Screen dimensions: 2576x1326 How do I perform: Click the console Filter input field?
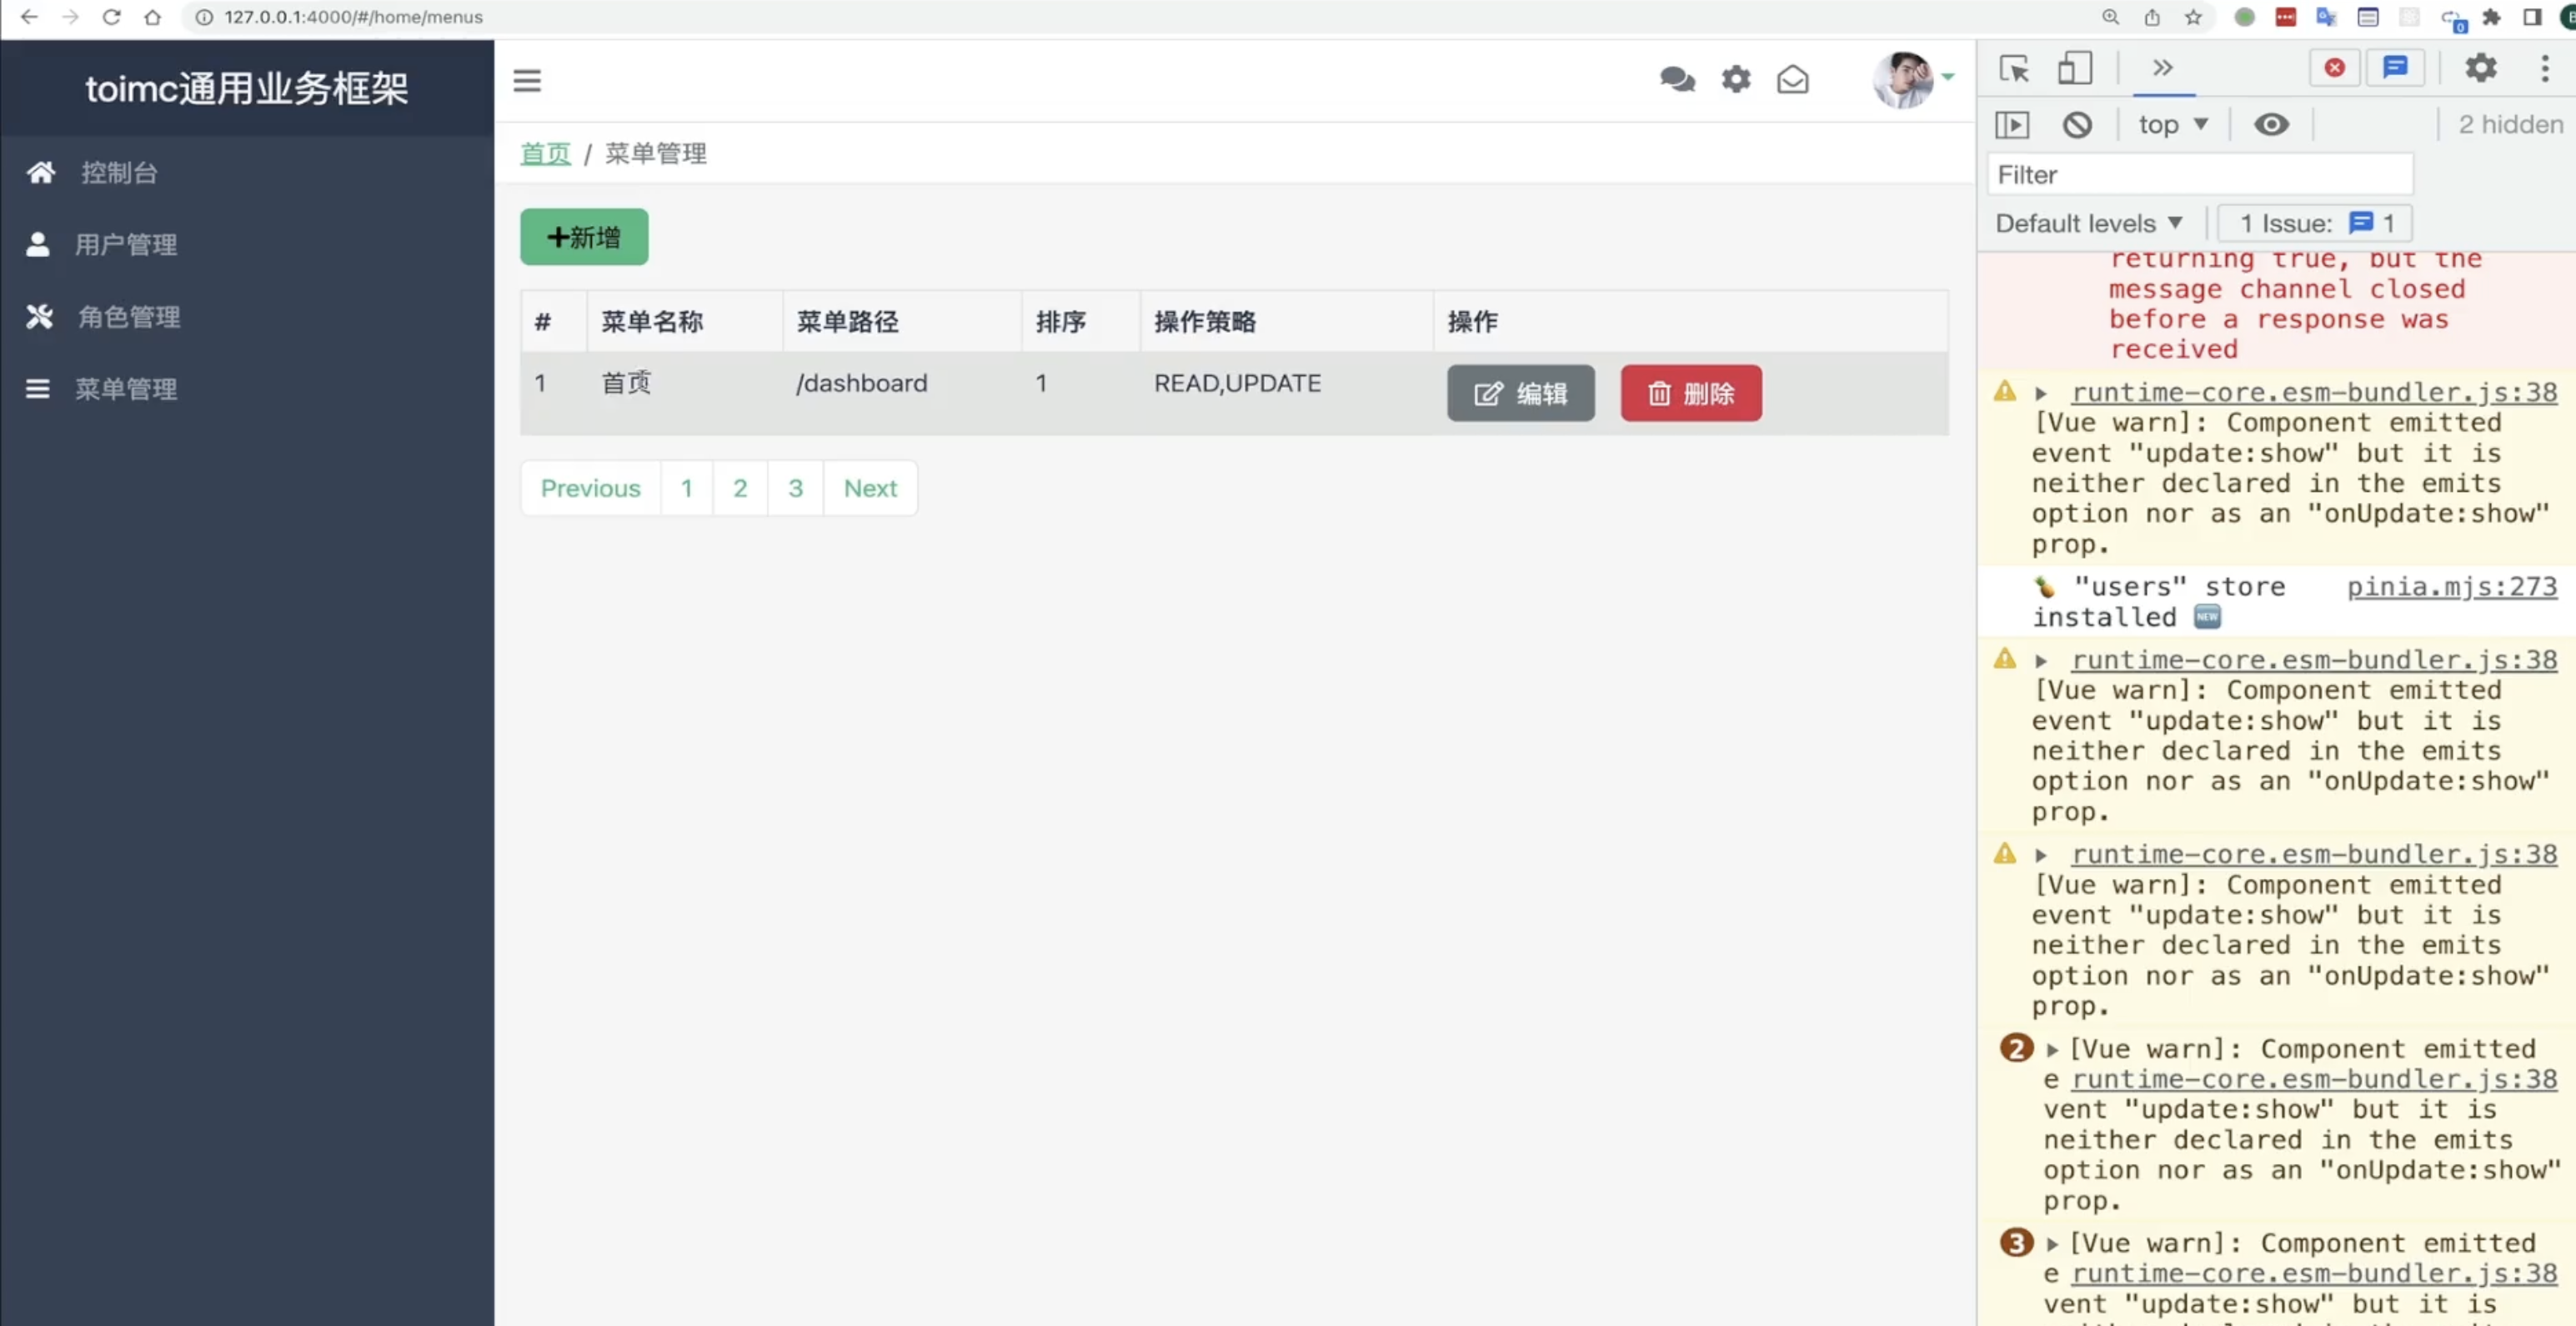pos(2199,175)
